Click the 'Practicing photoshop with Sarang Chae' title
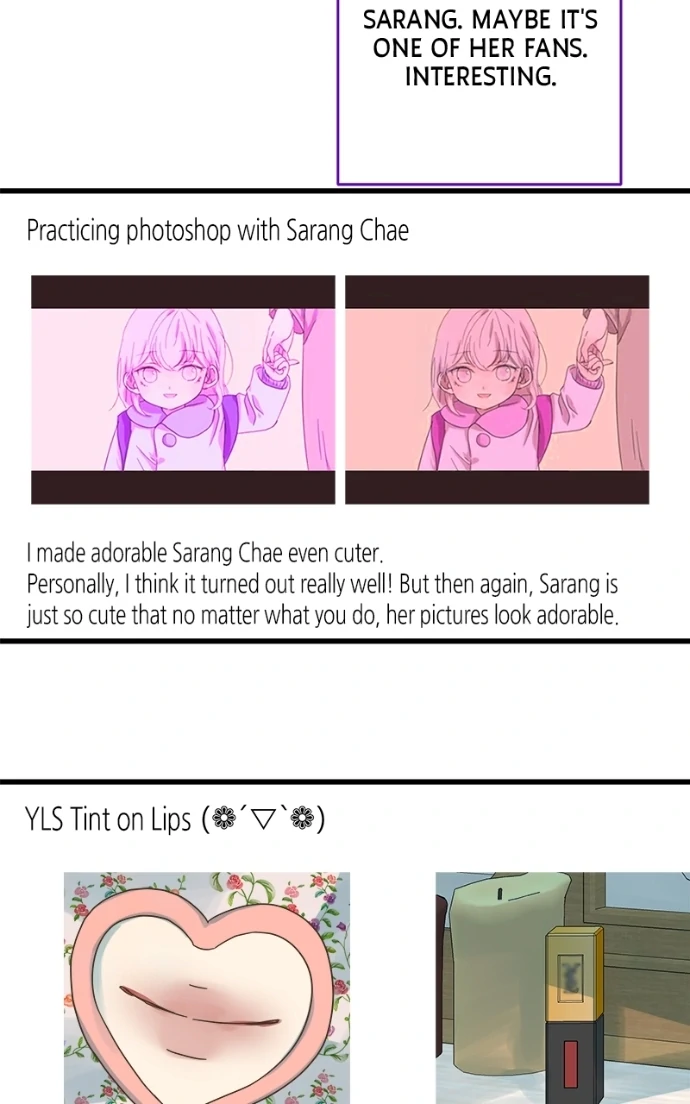This screenshot has height=1104, width=690. [218, 231]
